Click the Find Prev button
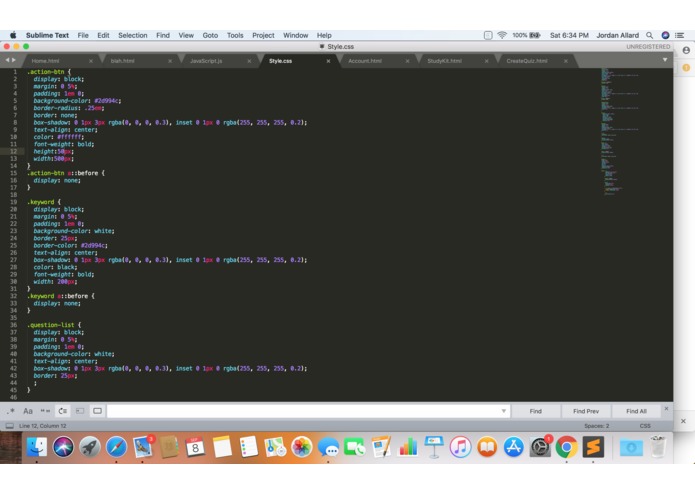The width and height of the screenshot is (695, 494). tap(586, 411)
